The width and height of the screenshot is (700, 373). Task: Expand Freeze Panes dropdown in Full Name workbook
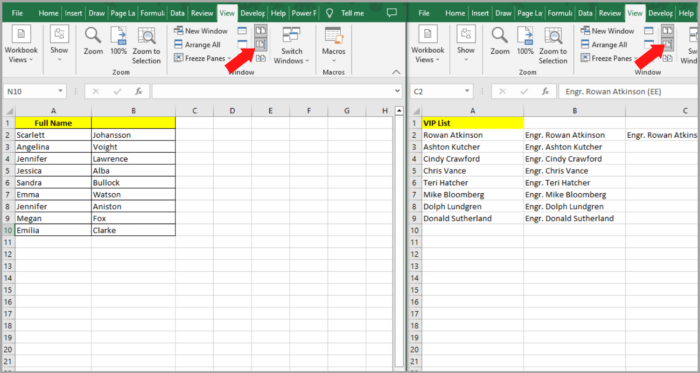(x=203, y=58)
